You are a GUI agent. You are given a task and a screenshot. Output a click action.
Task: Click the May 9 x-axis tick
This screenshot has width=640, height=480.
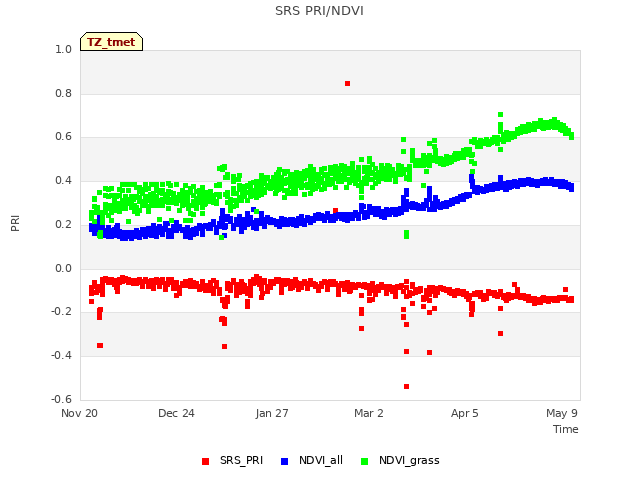click(562, 413)
